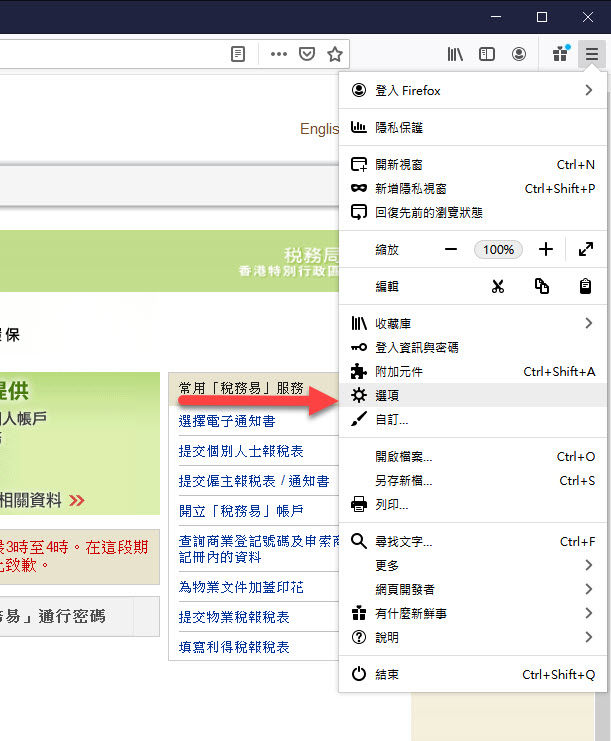611x741 pixels.
Task: Click the Cut scissors icon
Action: [498, 286]
